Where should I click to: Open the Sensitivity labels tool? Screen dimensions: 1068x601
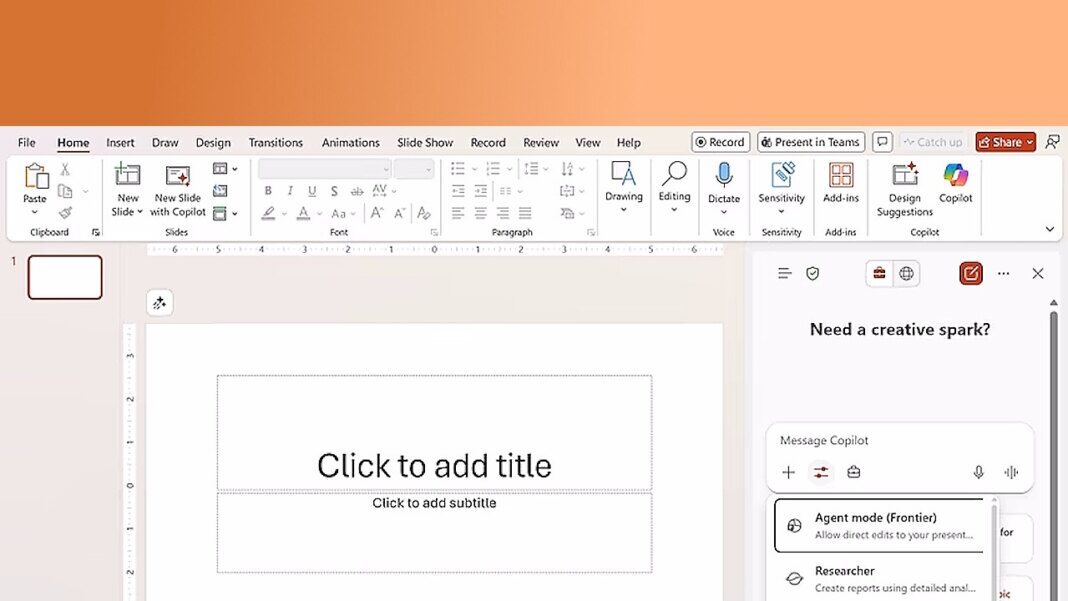(x=781, y=190)
